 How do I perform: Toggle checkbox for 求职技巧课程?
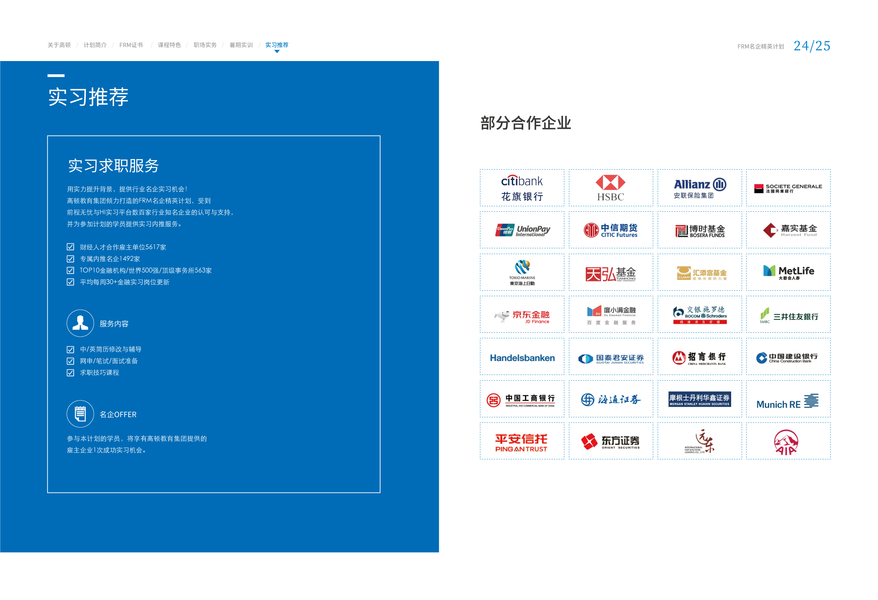(70, 373)
